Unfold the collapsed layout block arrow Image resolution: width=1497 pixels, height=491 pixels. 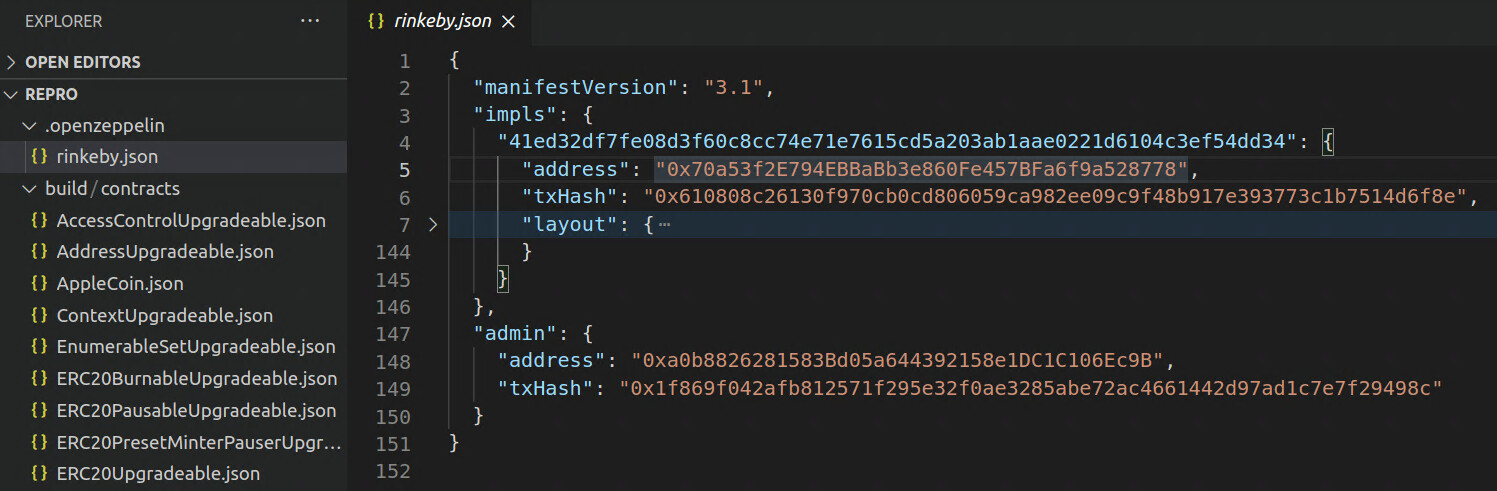coord(433,225)
